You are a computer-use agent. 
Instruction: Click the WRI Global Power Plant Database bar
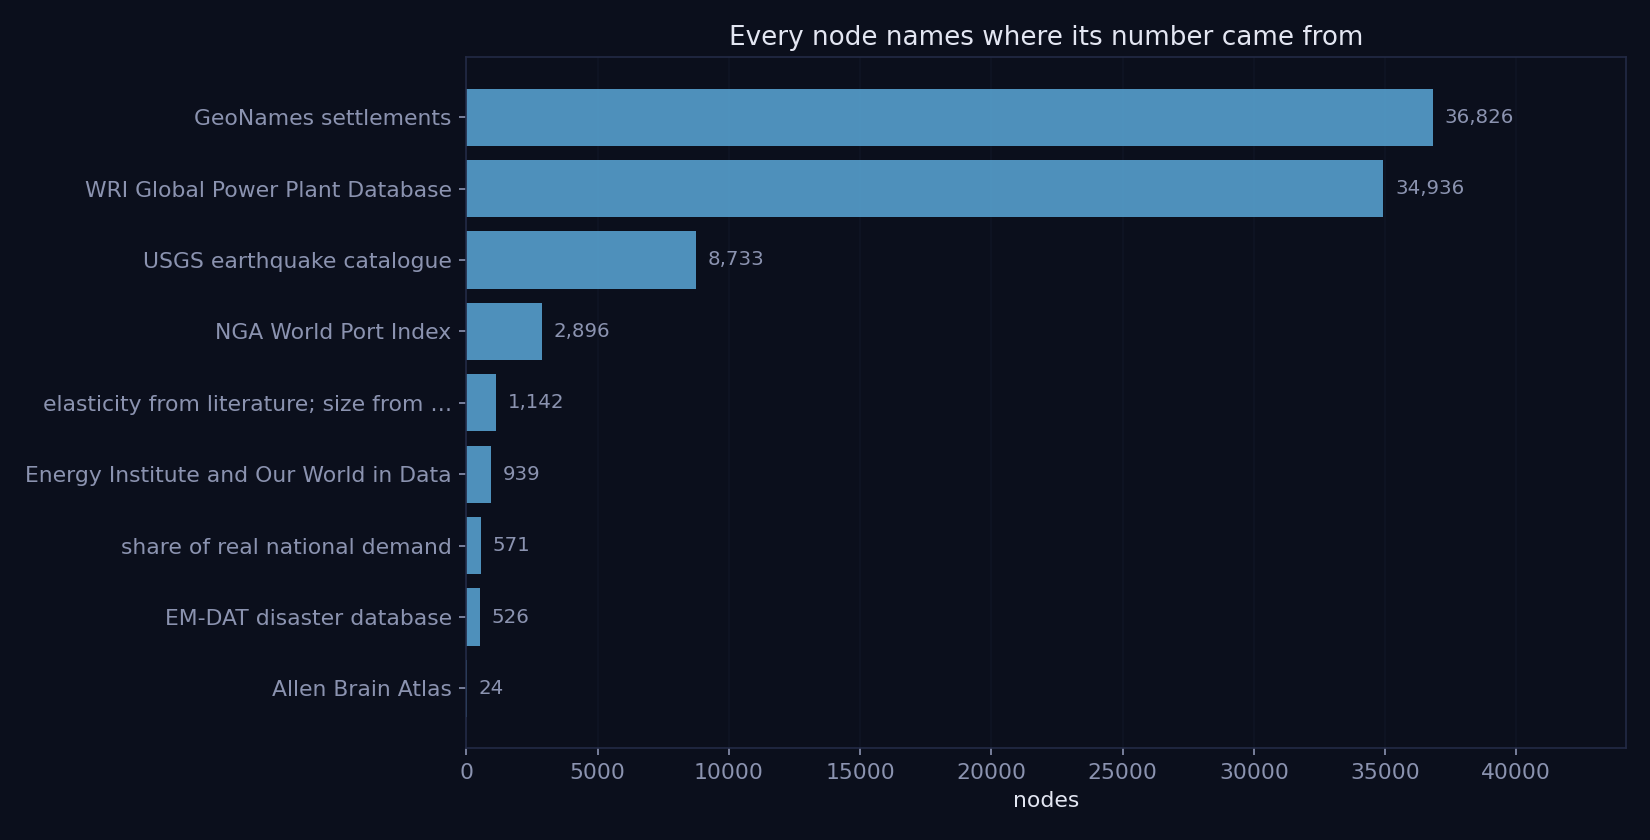pyautogui.click(x=925, y=189)
